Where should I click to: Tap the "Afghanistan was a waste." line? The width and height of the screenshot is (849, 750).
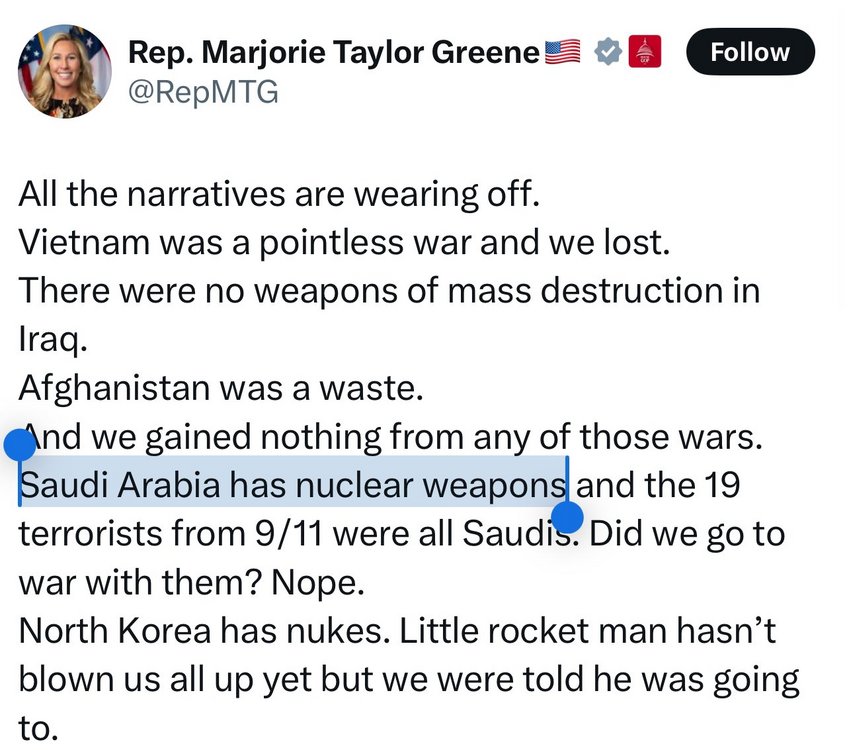221,388
